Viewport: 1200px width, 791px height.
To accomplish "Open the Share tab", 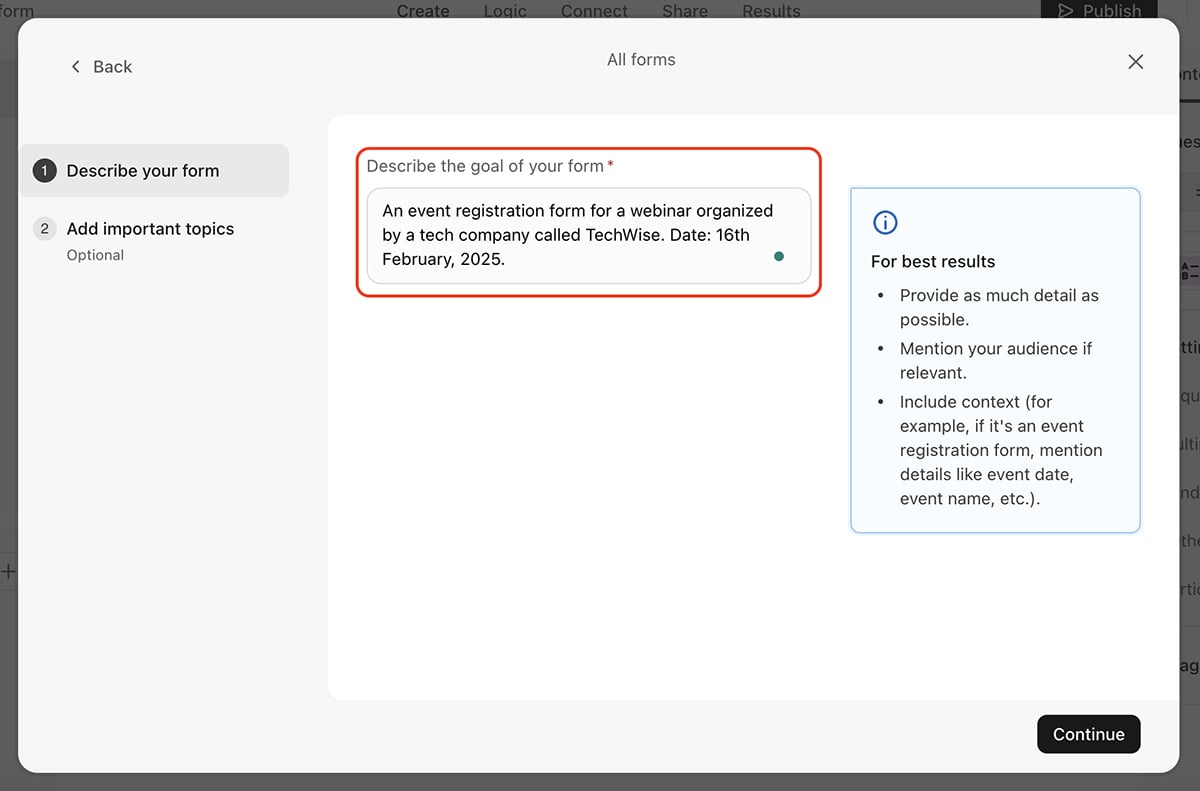I will click(x=684, y=11).
